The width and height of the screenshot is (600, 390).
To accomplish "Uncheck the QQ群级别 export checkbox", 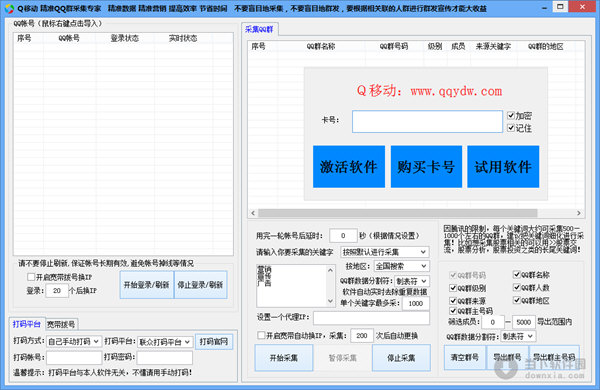I will [x=453, y=287].
